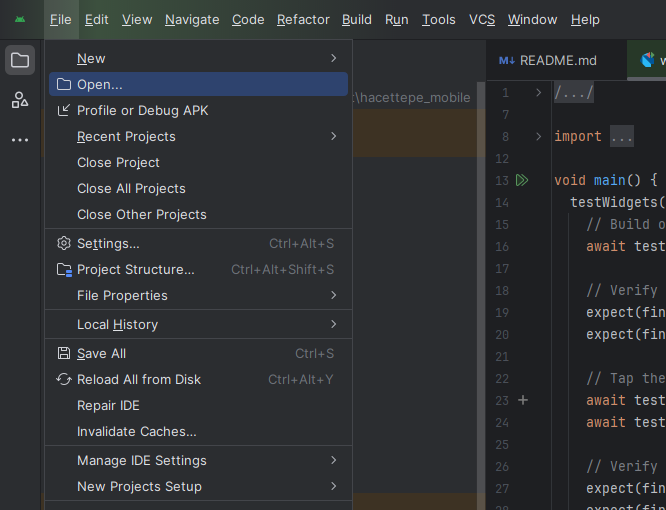Select Open... in the File menu
This screenshot has width=666, height=510.
[x=198, y=84]
